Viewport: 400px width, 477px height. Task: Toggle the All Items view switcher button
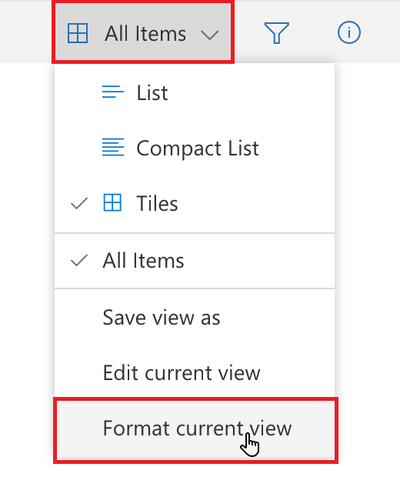click(x=143, y=33)
